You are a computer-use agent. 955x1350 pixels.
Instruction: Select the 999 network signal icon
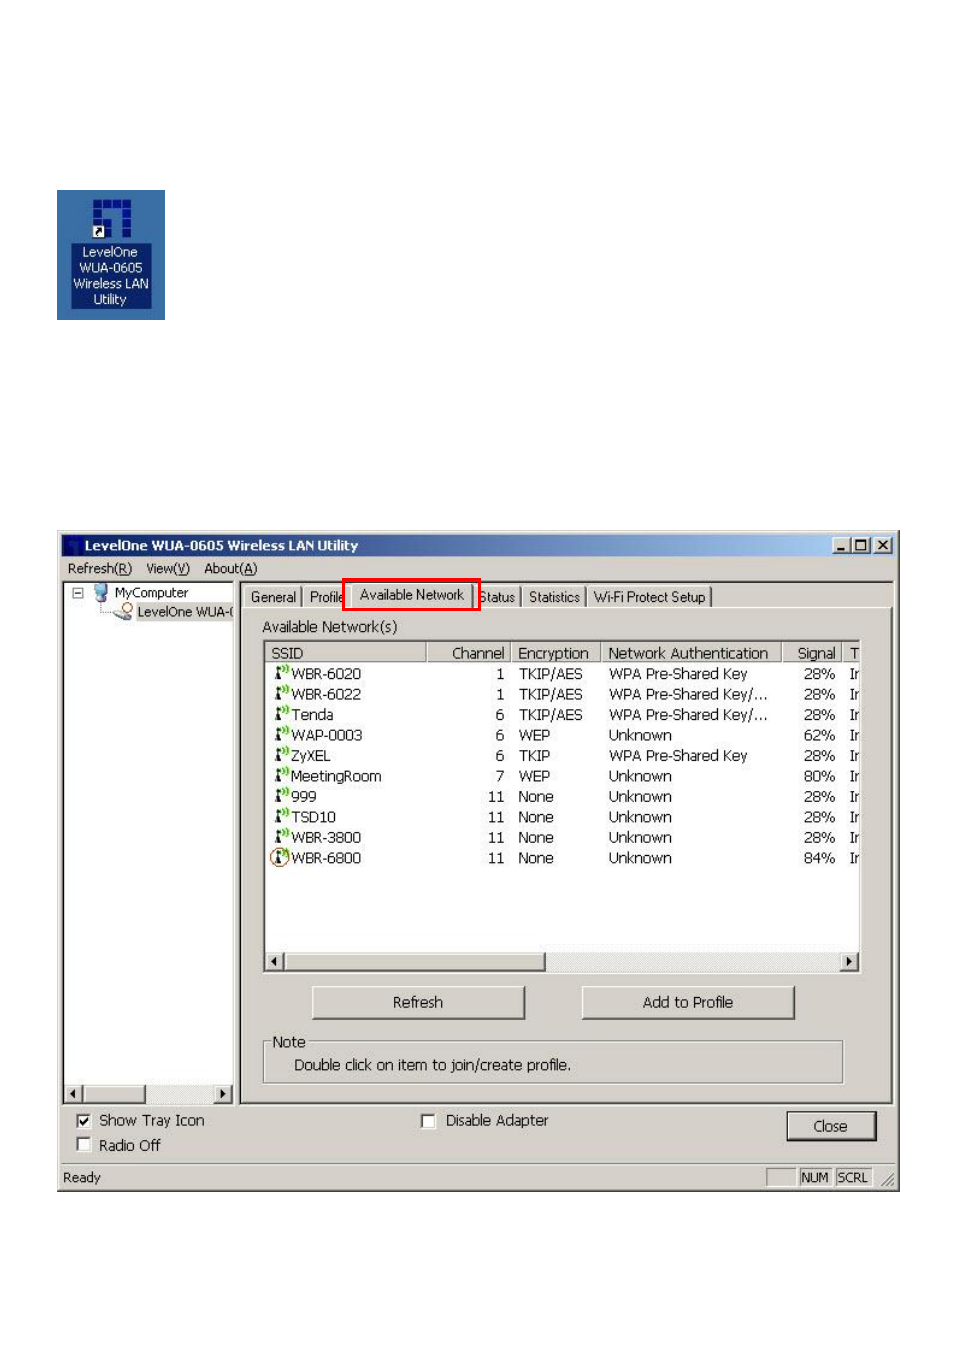[x=282, y=796]
